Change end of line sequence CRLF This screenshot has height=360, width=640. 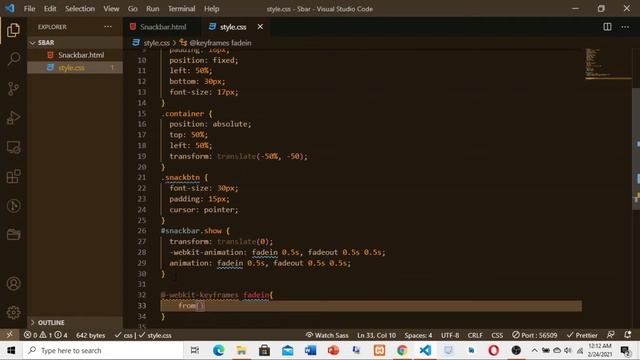(475, 335)
